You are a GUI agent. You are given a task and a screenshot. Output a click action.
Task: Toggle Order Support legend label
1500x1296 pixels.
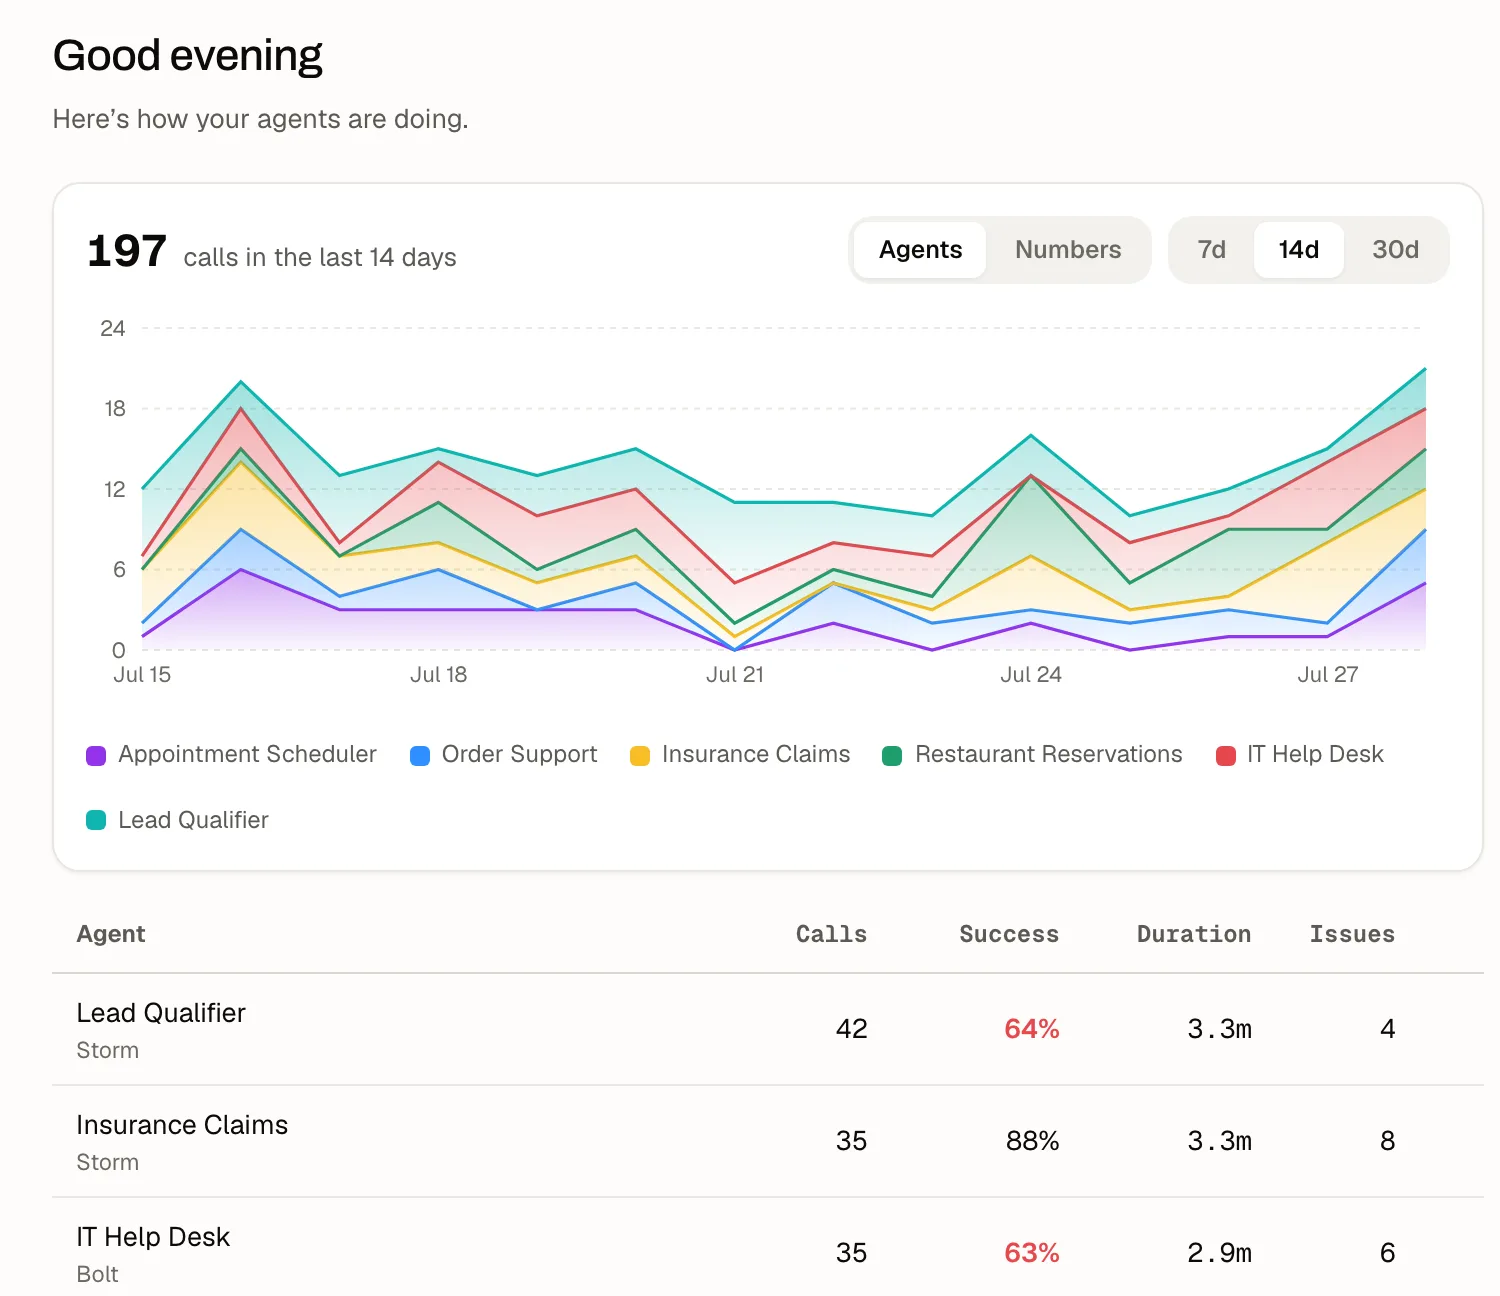[519, 754]
